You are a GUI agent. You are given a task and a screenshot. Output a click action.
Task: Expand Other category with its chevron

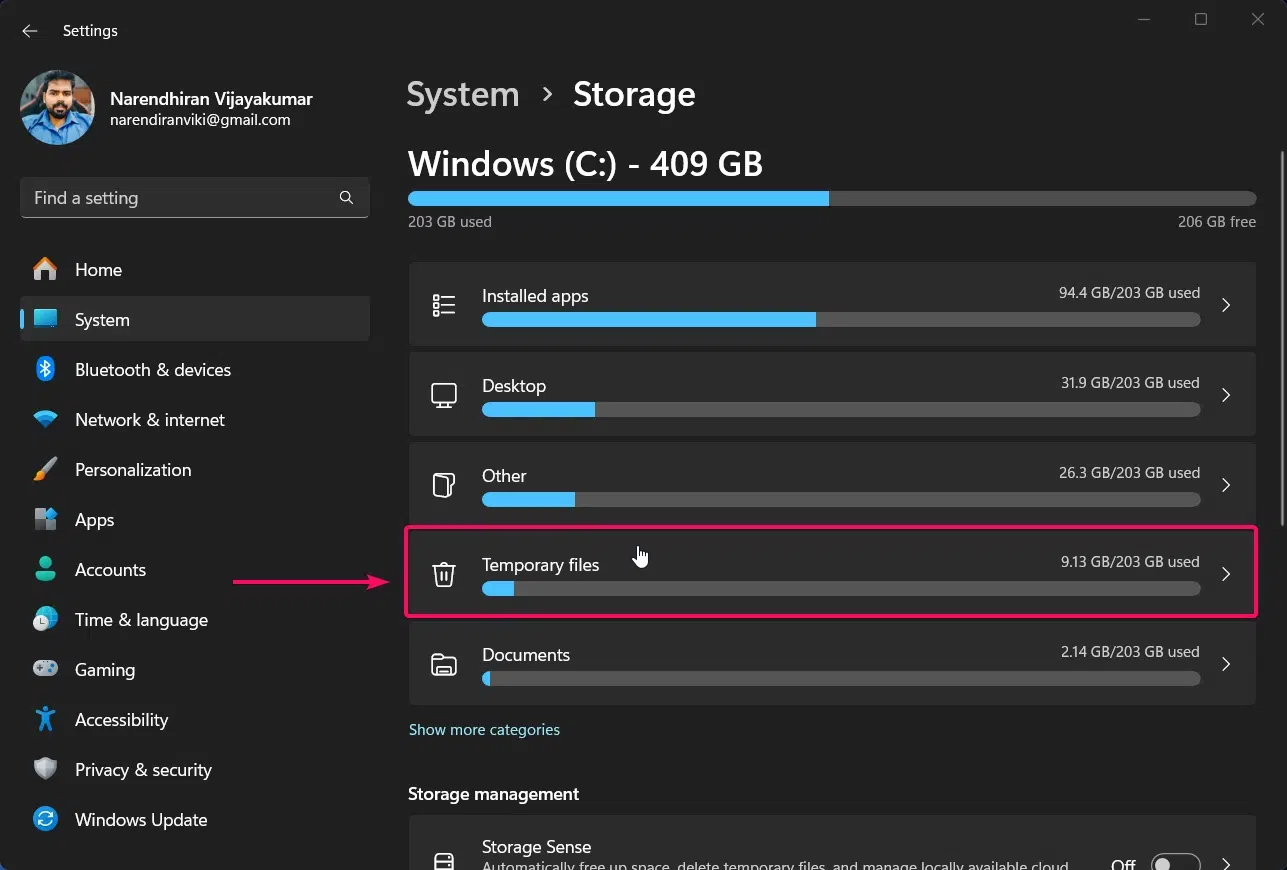1226,485
